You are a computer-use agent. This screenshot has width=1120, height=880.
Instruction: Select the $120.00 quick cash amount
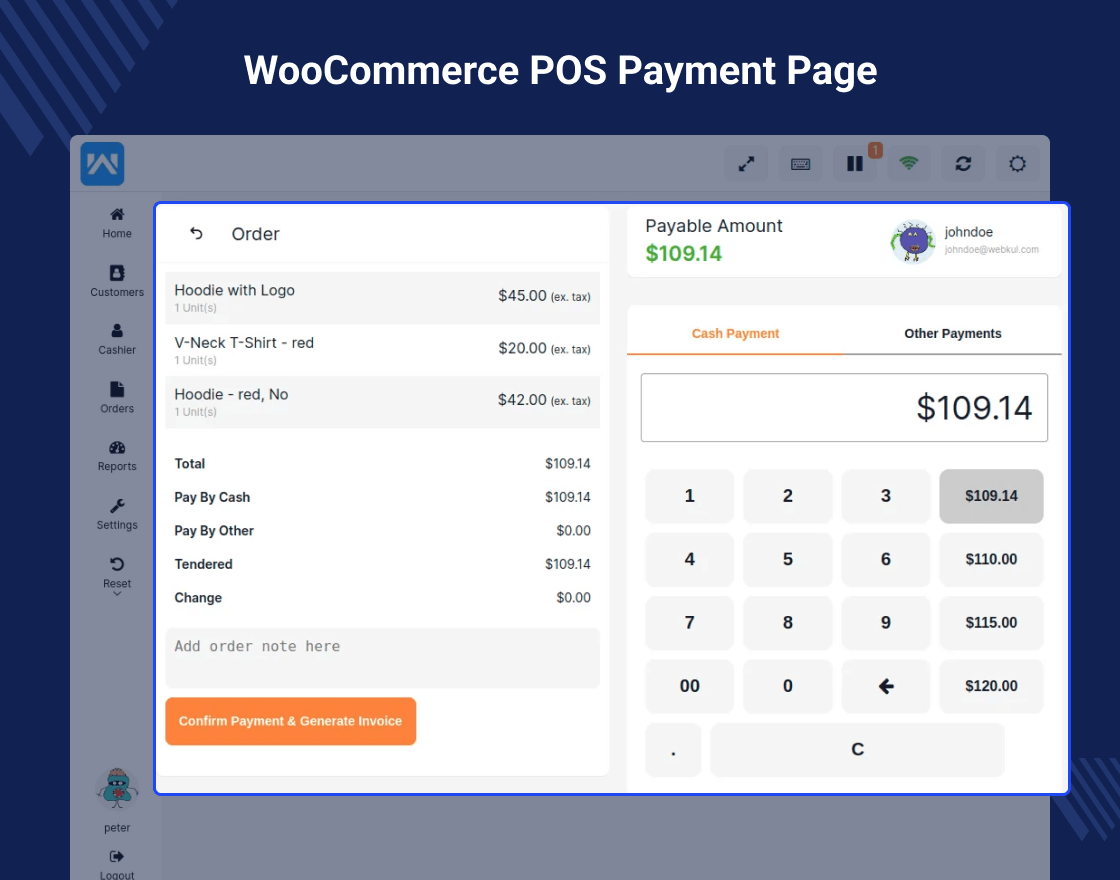(991, 686)
